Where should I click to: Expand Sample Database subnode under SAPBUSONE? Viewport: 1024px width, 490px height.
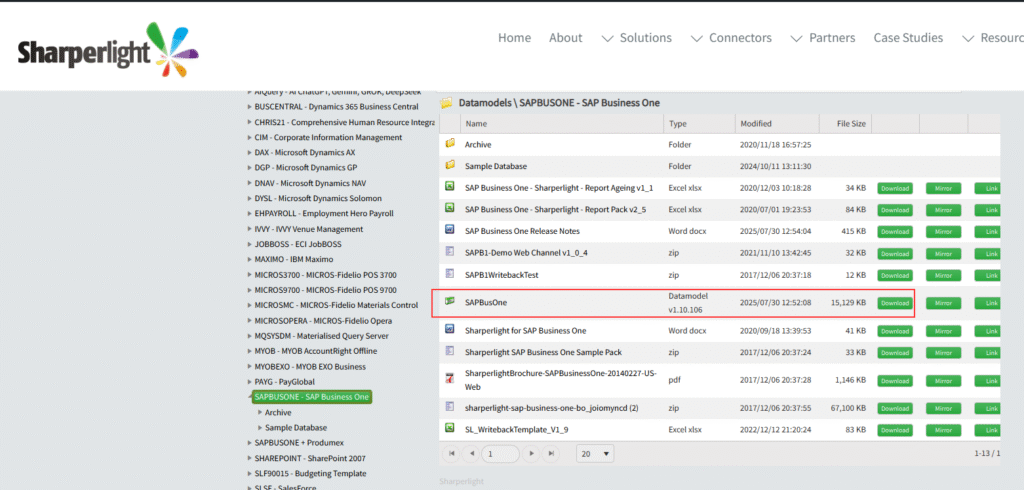point(260,427)
